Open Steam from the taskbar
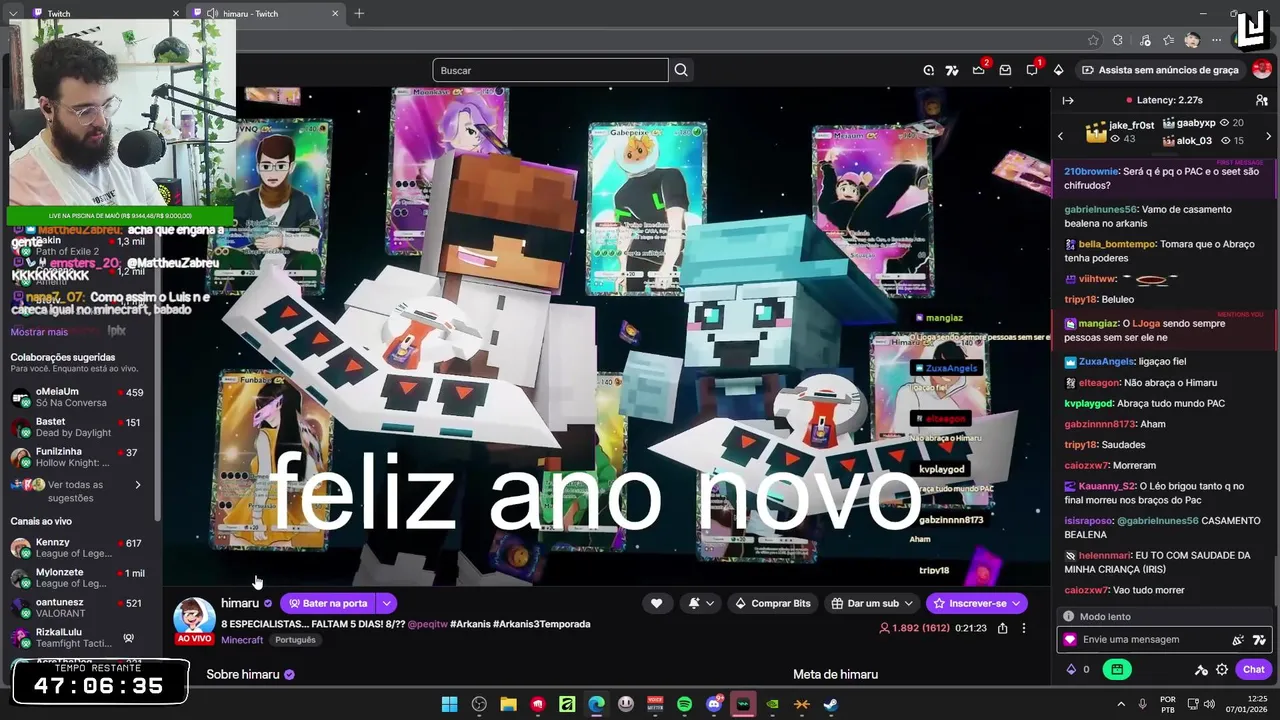Viewport: 1280px width, 720px height. coord(831,704)
